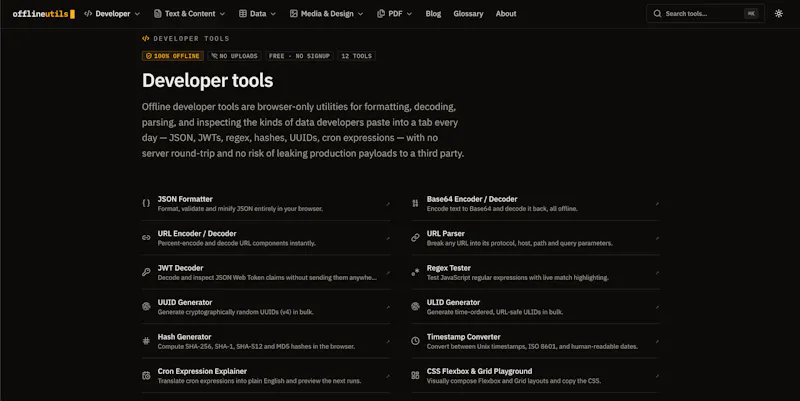Click the arrow on UUID Generator row
This screenshot has width=800, height=401.
pos(388,307)
